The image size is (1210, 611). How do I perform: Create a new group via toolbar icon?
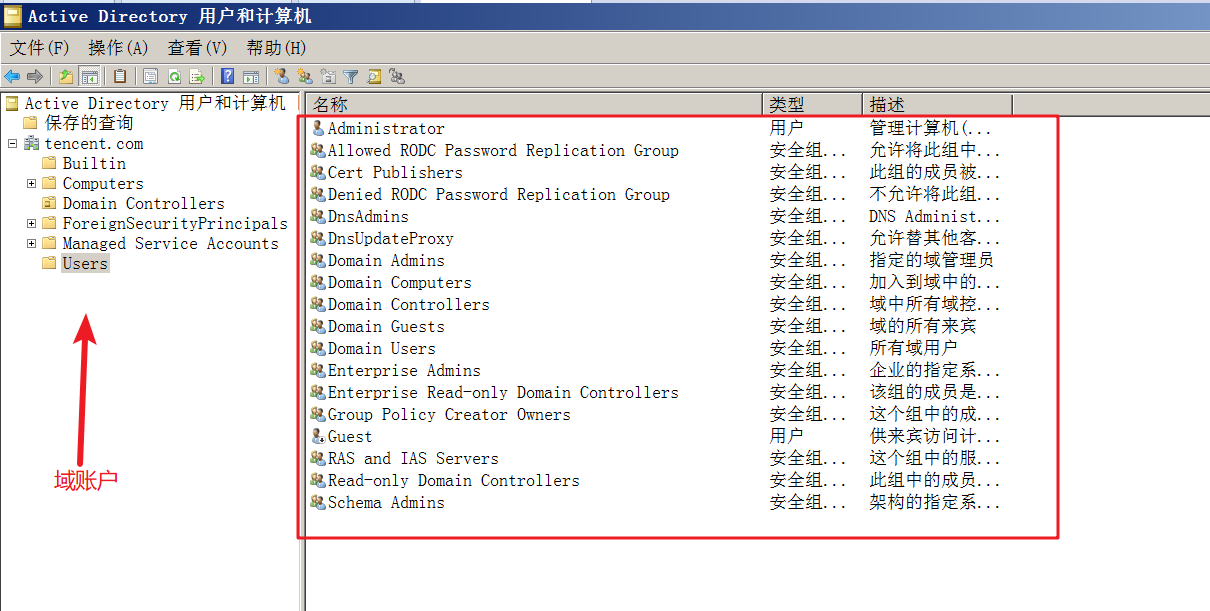[x=305, y=76]
